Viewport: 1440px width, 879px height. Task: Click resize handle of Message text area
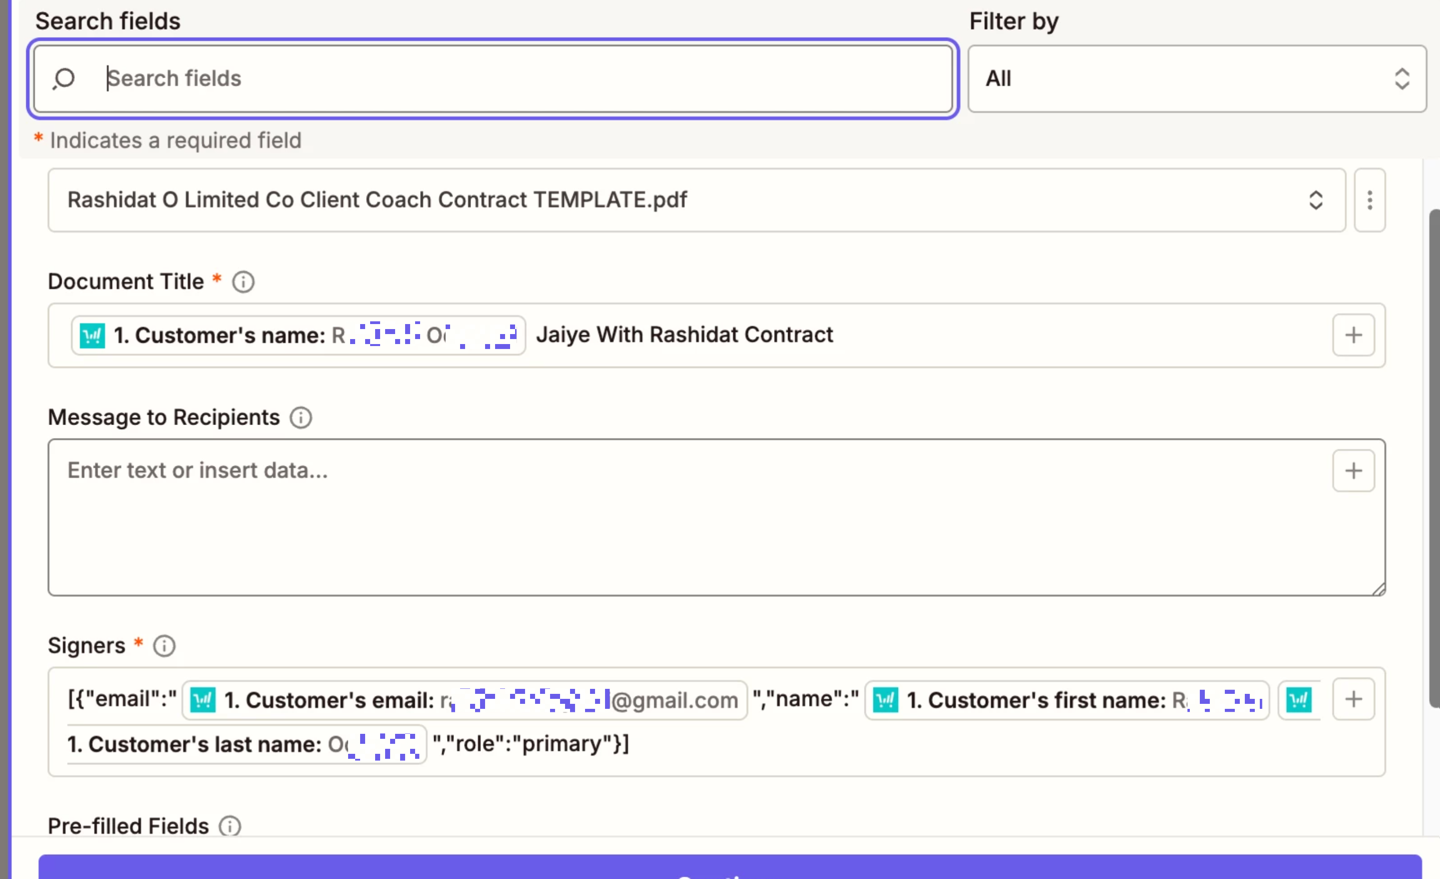coord(1378,589)
